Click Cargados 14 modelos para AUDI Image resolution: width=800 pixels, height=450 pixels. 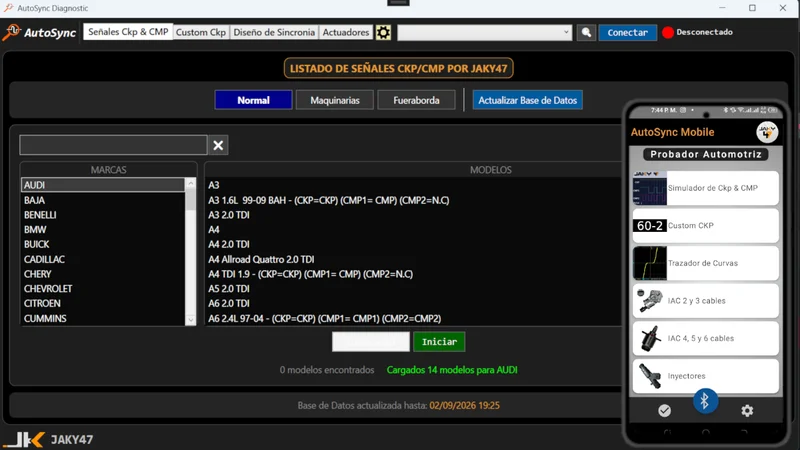(x=452, y=370)
